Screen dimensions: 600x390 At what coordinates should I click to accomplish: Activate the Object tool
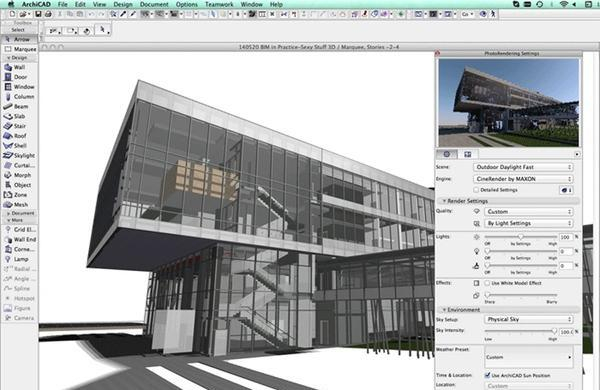point(19,185)
